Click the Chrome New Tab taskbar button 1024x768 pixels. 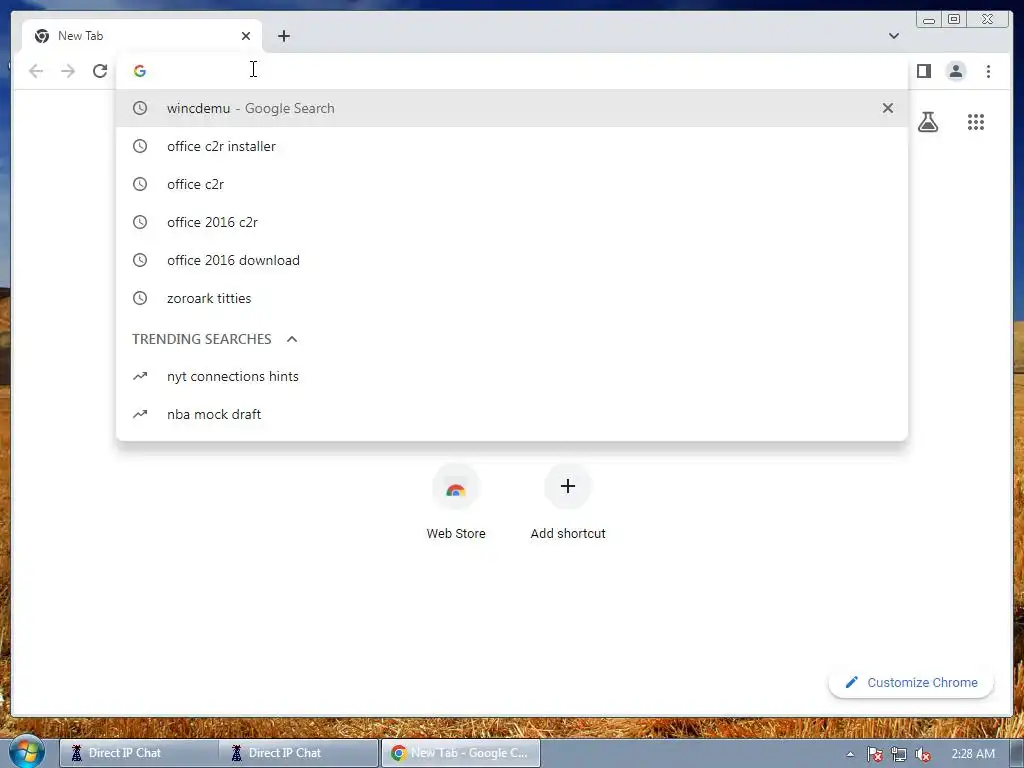tap(460, 753)
